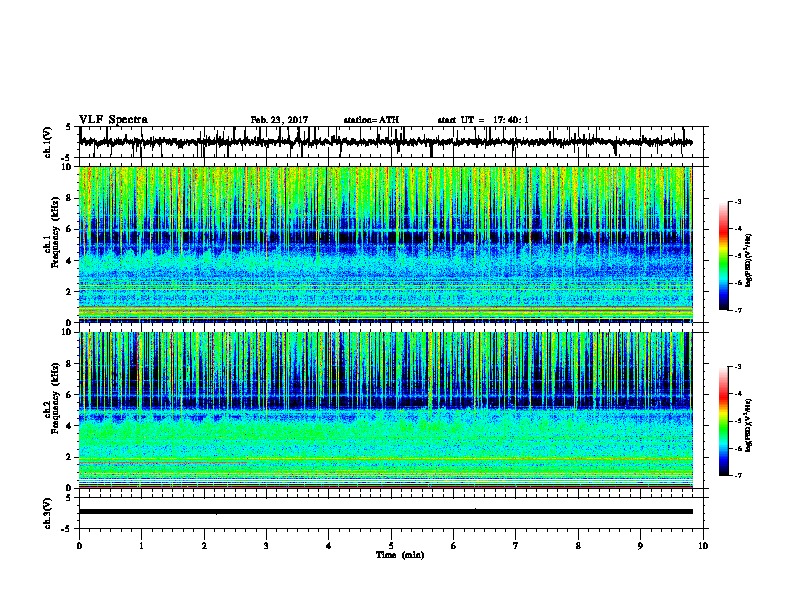This screenshot has height=612, width=792.
Task: Click the "VLF Spectra" plot title
Action: point(113,120)
